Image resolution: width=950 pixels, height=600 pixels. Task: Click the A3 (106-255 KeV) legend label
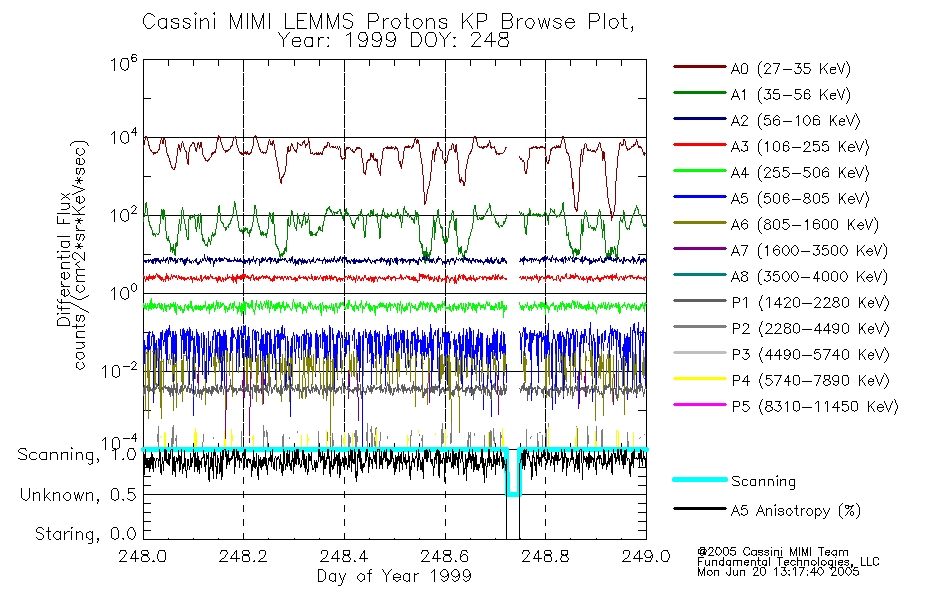point(799,147)
